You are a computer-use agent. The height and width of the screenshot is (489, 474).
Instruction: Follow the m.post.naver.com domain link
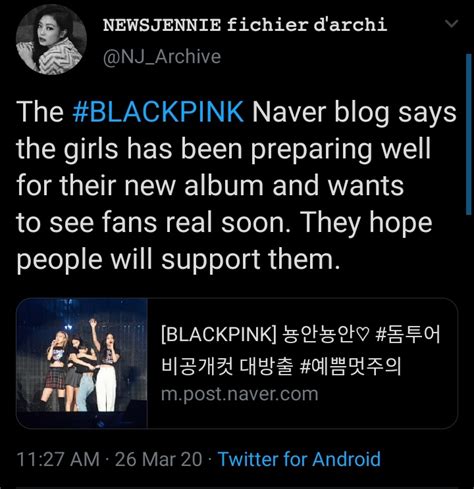(x=239, y=394)
